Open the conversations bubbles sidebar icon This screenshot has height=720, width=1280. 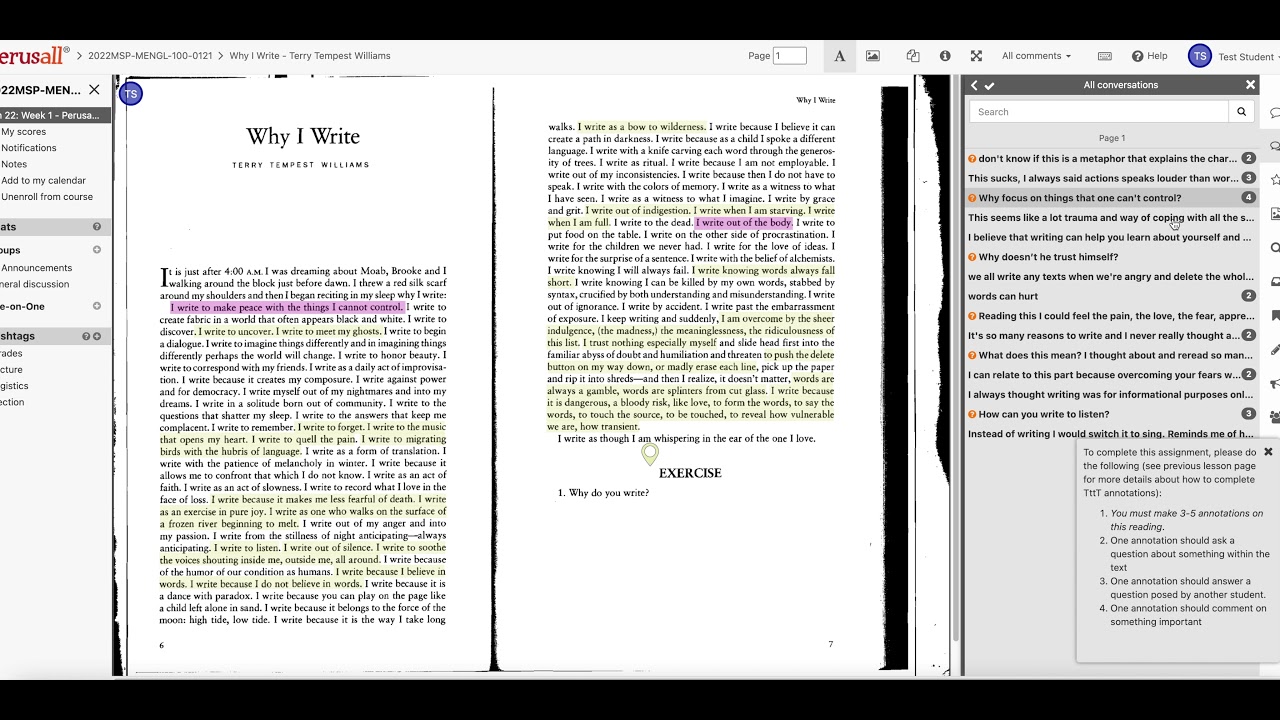pos(1275,146)
